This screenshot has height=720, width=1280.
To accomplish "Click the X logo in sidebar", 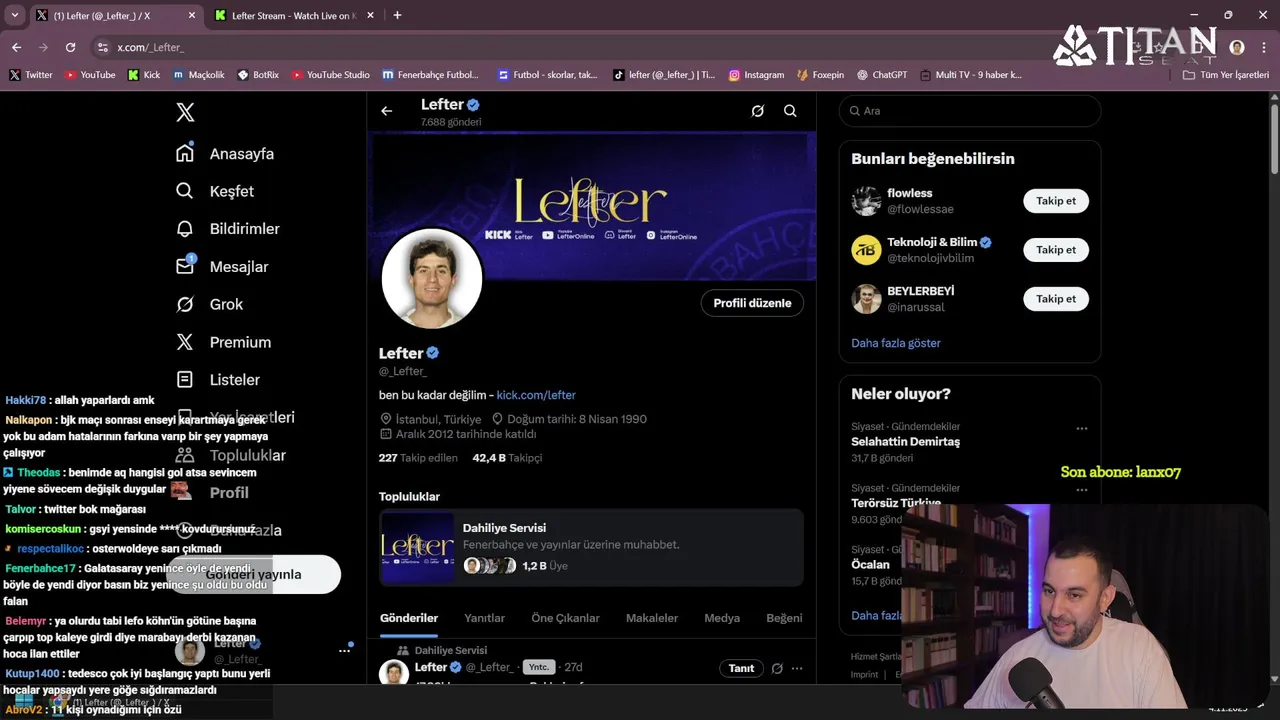I will 185,112.
